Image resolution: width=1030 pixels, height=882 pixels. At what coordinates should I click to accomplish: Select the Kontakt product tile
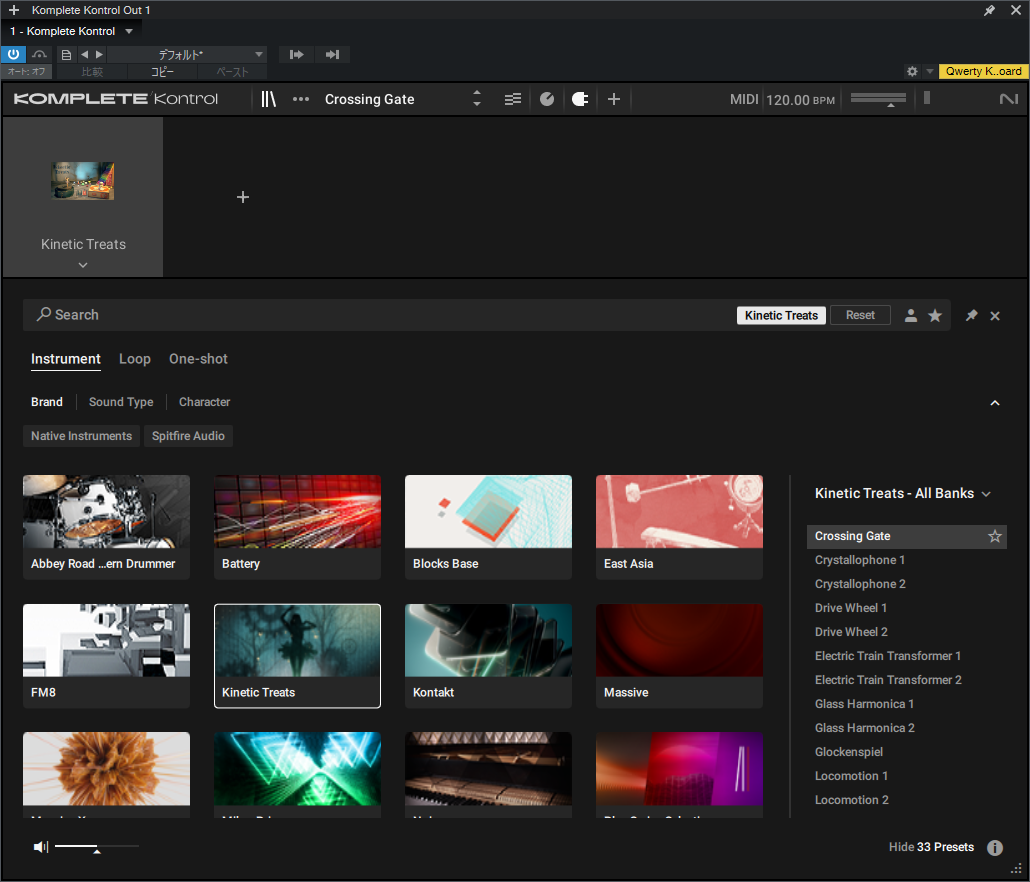[x=488, y=655]
